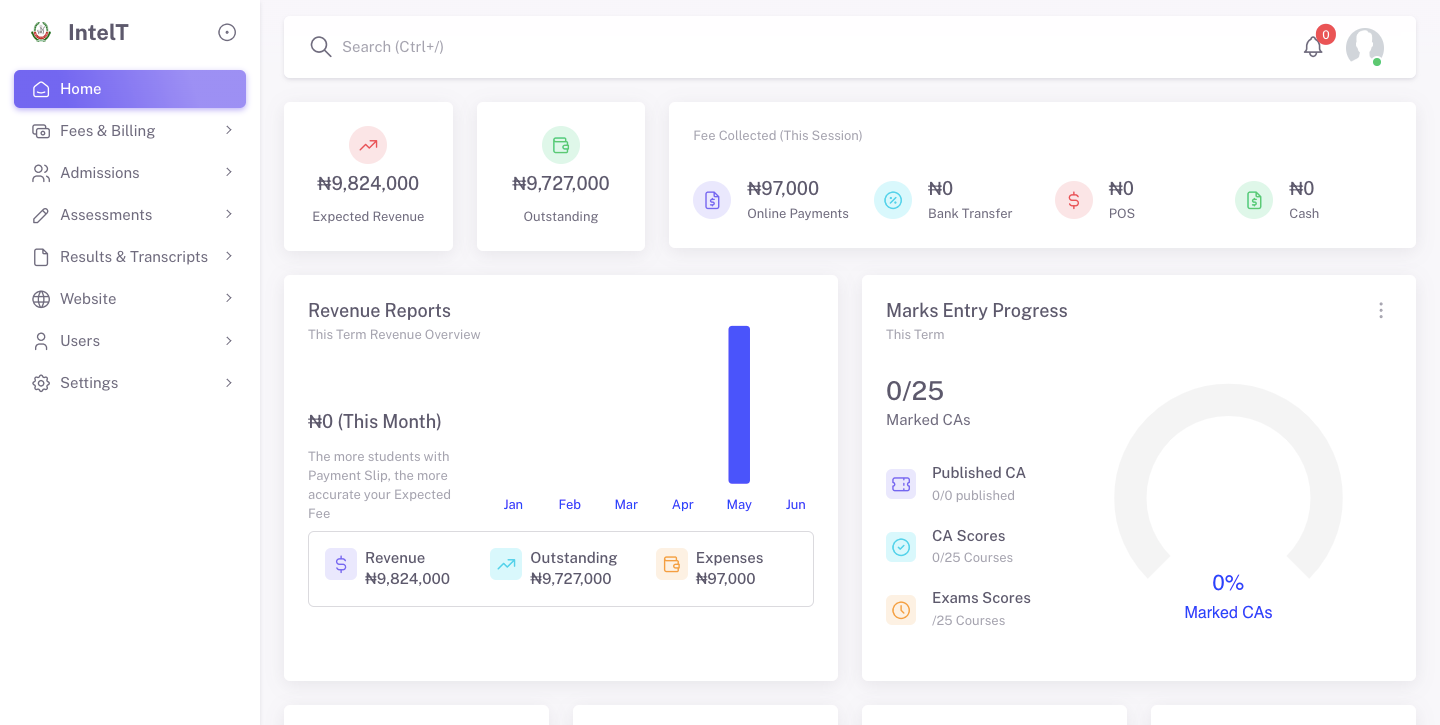The height and width of the screenshot is (725, 1440).
Task: Click POS dollar icon
Action: click(x=1074, y=200)
